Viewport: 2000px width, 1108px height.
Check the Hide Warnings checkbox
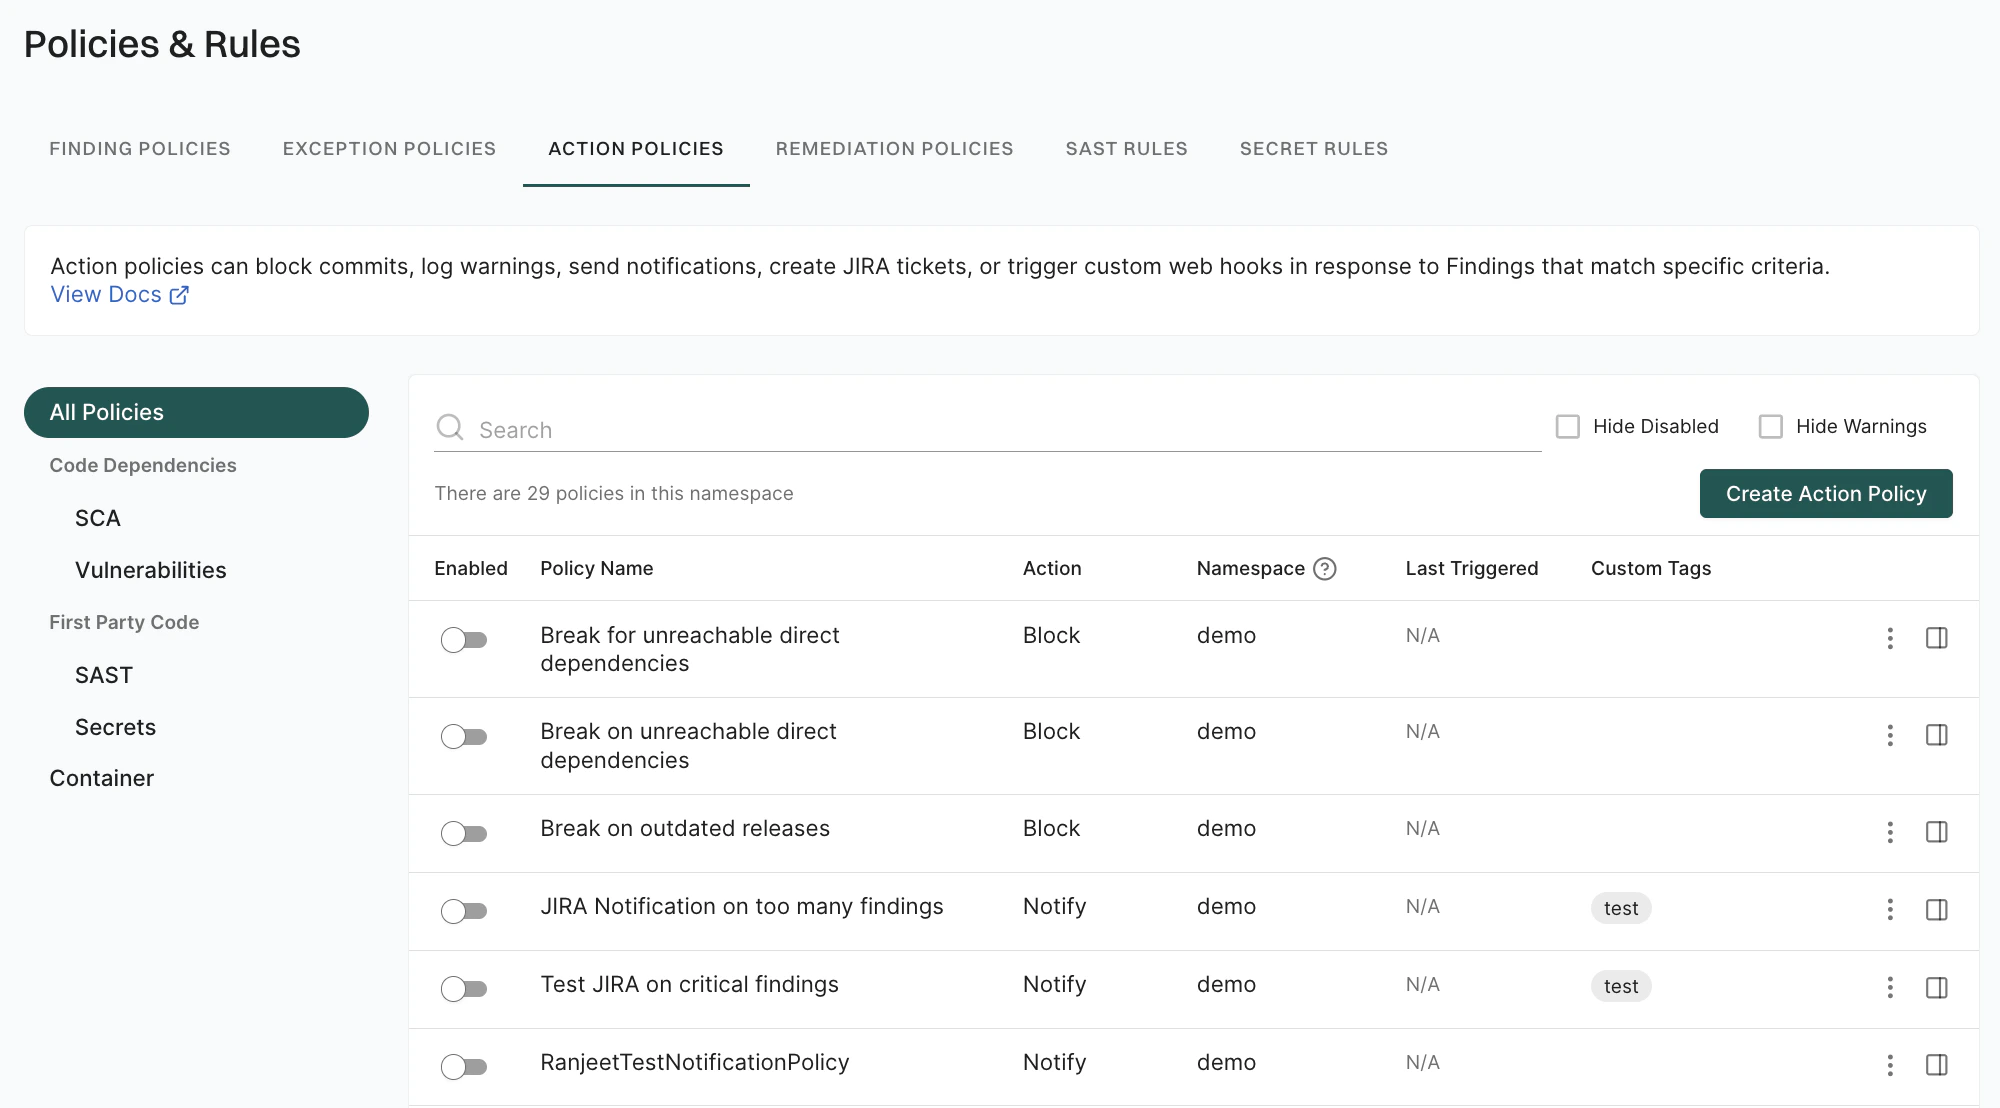click(1770, 427)
